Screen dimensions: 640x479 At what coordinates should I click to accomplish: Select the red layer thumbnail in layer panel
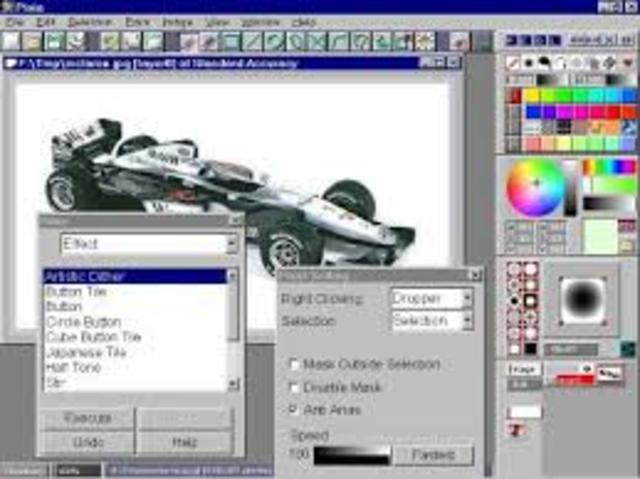coord(575,380)
